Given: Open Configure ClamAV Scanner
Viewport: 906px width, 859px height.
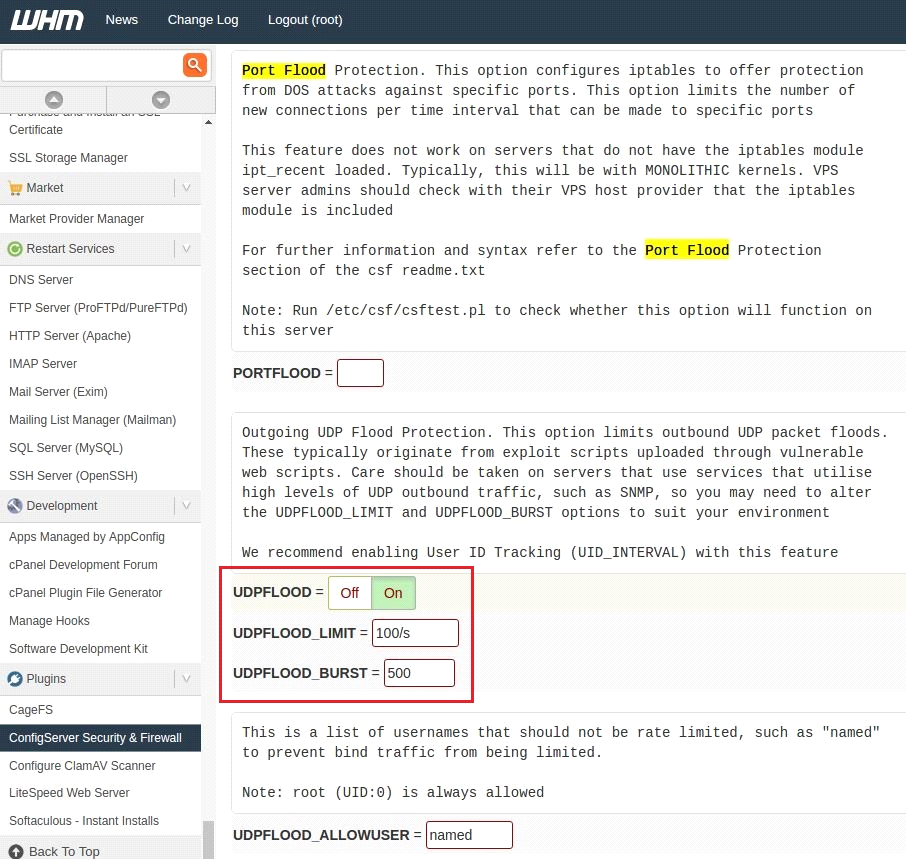Looking at the screenshot, I should point(82,766).
